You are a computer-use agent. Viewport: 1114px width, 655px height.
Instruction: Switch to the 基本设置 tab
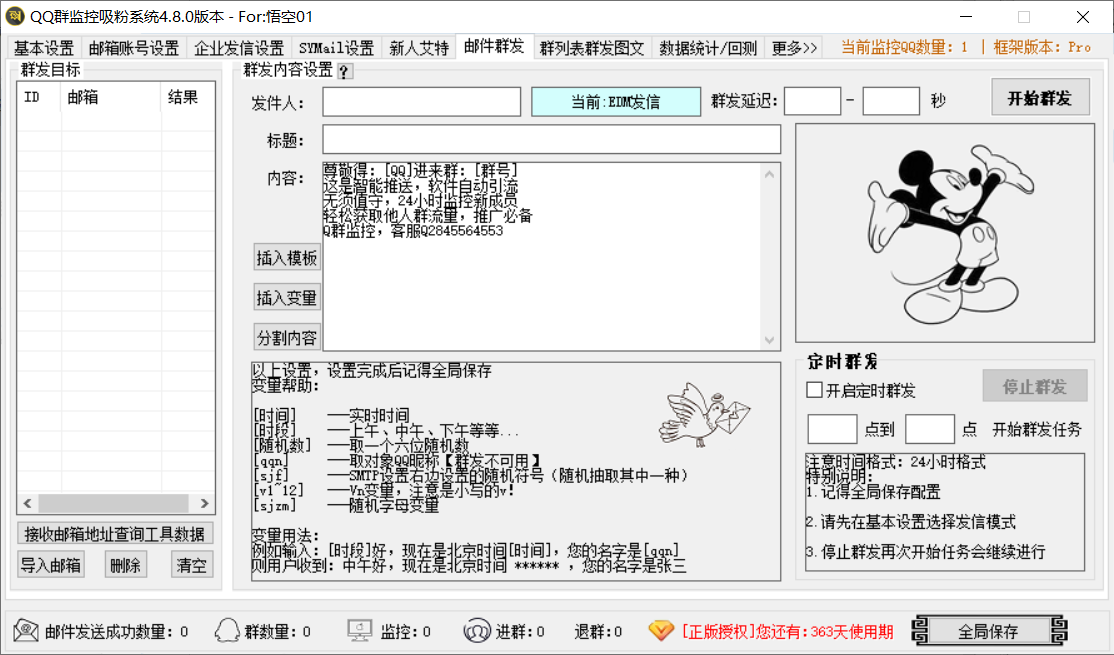click(x=44, y=48)
